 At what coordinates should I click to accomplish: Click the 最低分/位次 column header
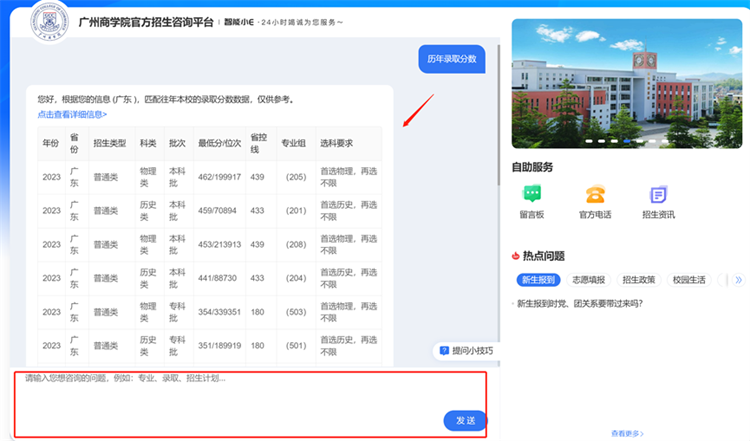(219, 143)
